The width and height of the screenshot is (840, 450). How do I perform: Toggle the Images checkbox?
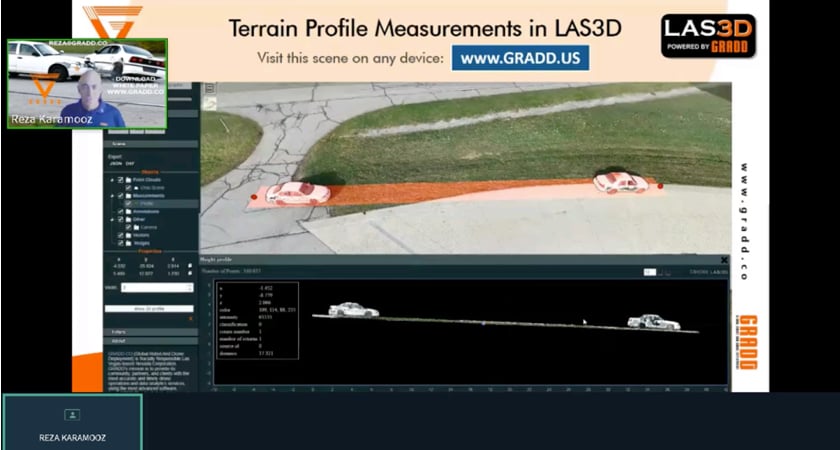tap(121, 244)
